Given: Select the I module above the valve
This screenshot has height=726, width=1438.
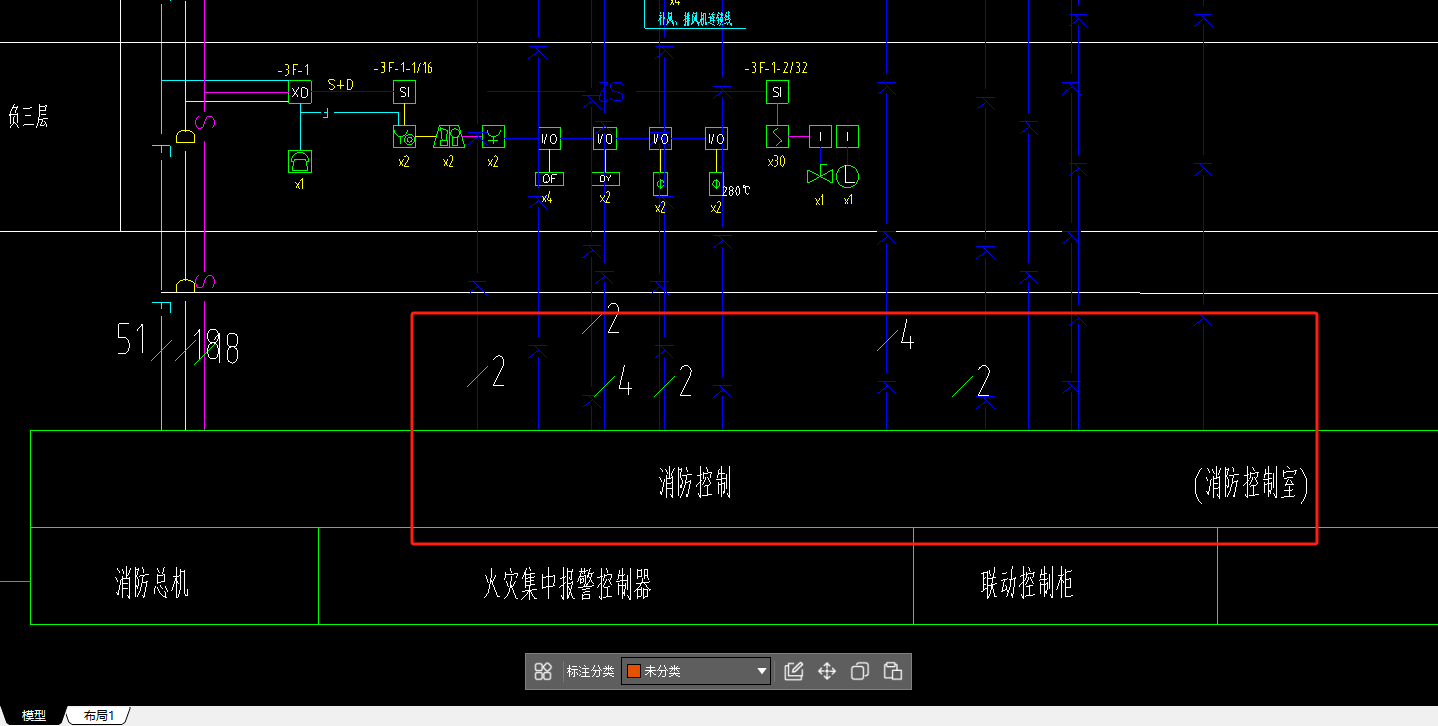Looking at the screenshot, I should coord(820,136).
